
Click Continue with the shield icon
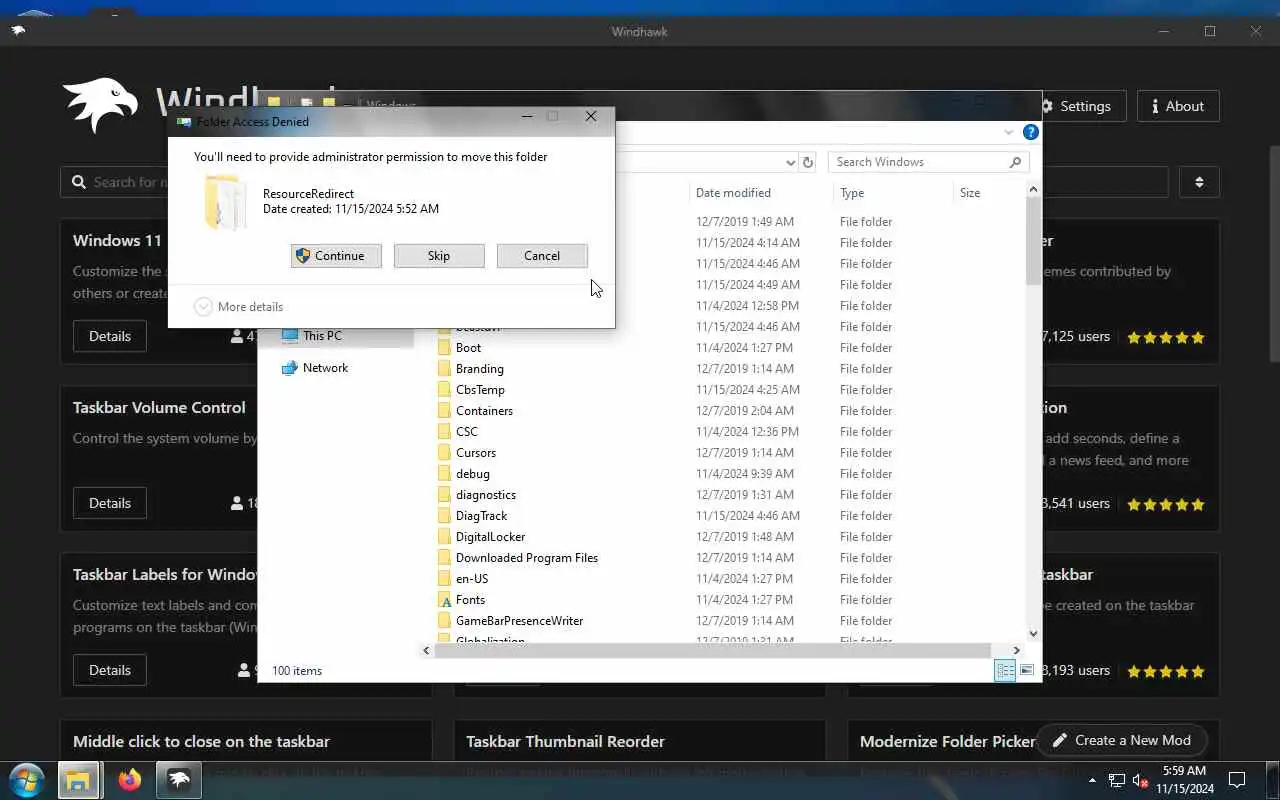[336, 256]
